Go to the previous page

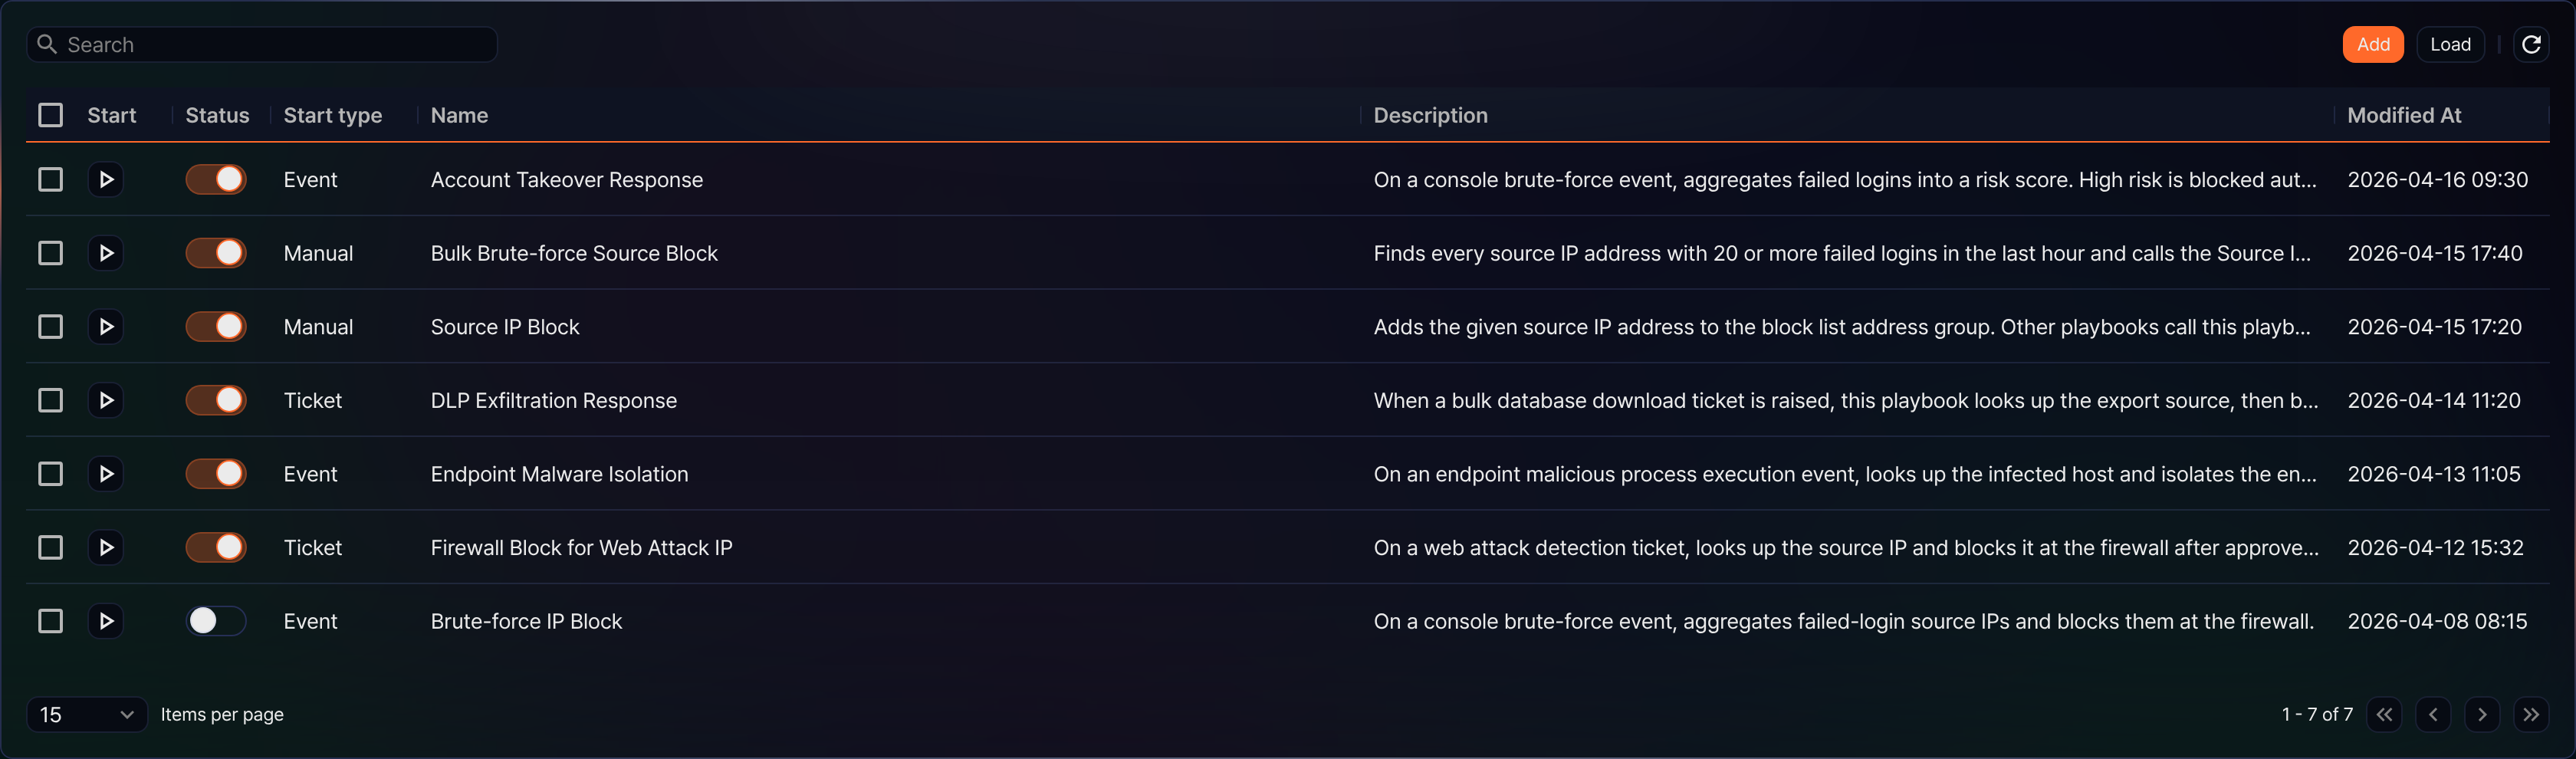pos(2433,714)
